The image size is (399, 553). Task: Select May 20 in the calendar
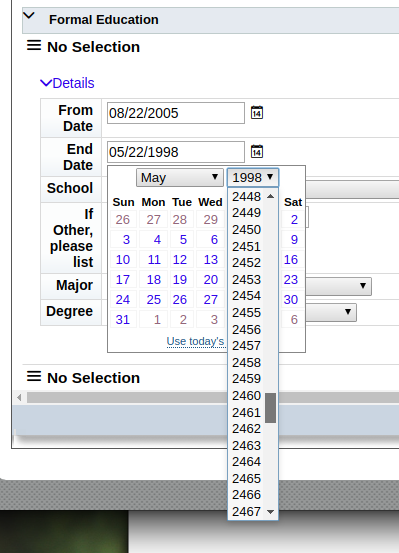(211, 280)
